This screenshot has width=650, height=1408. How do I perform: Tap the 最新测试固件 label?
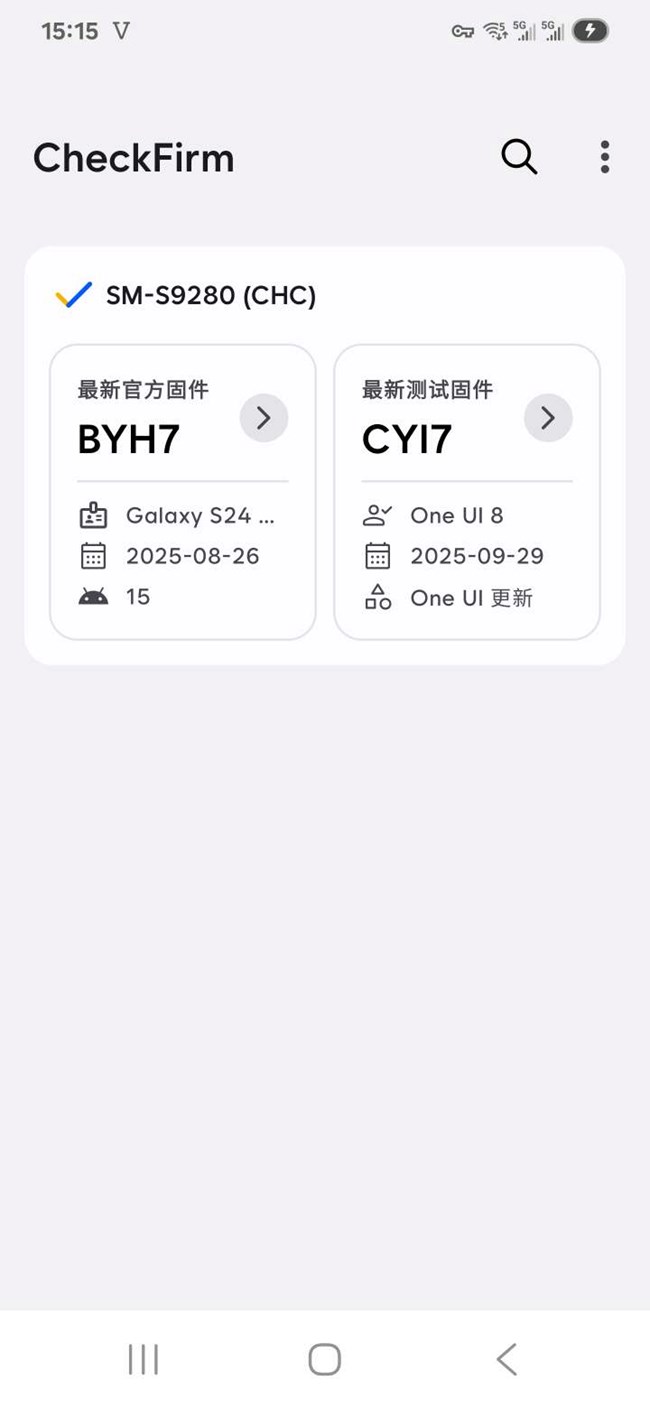(427, 389)
